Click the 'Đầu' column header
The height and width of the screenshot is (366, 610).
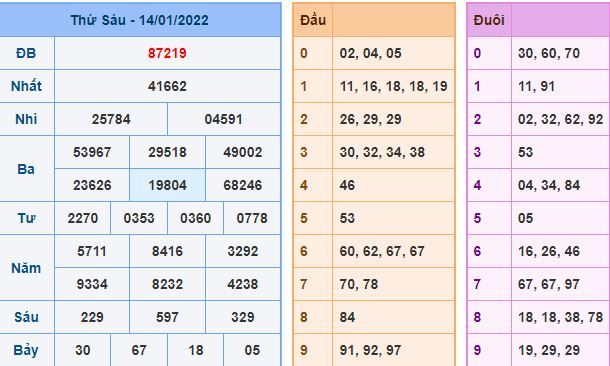point(313,20)
